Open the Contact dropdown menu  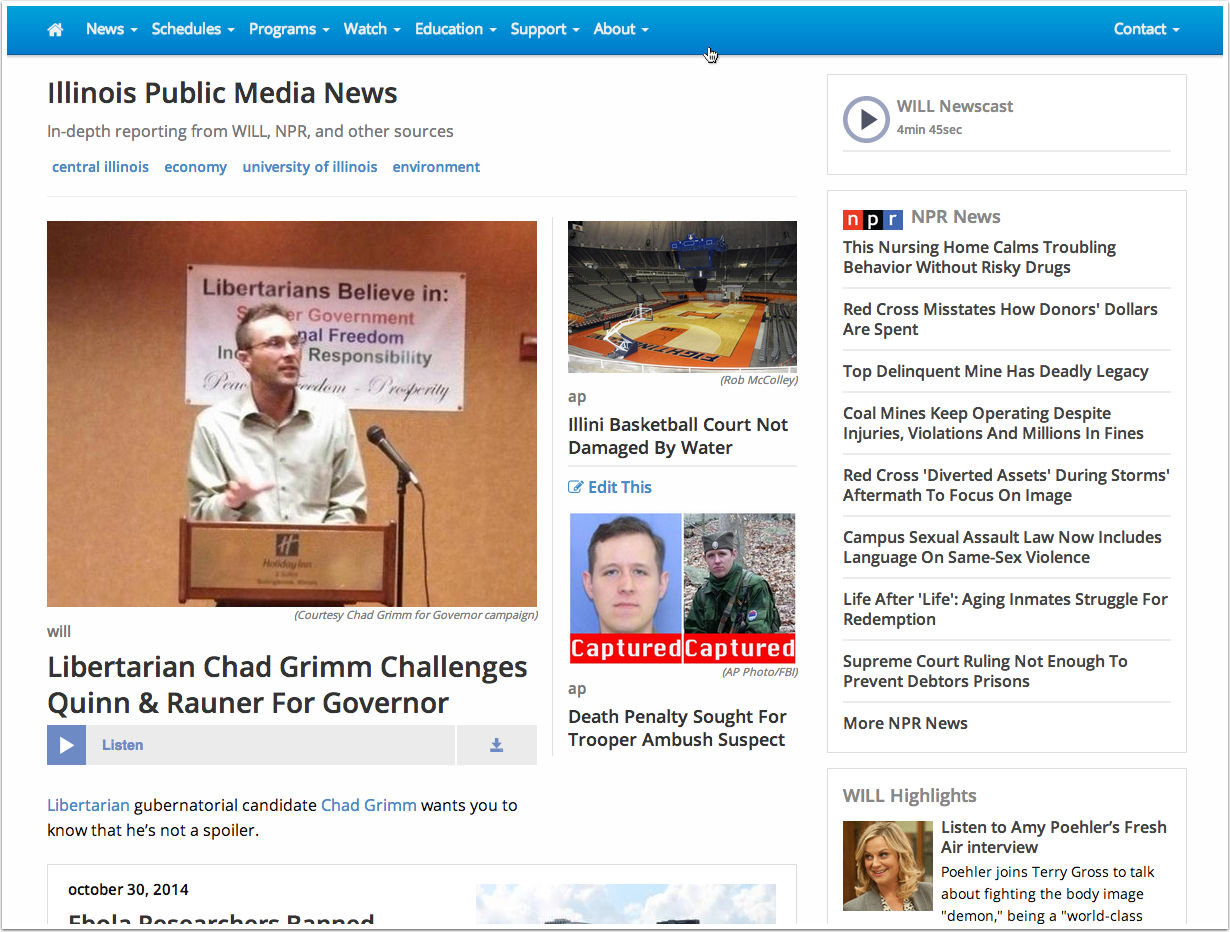pos(1147,29)
